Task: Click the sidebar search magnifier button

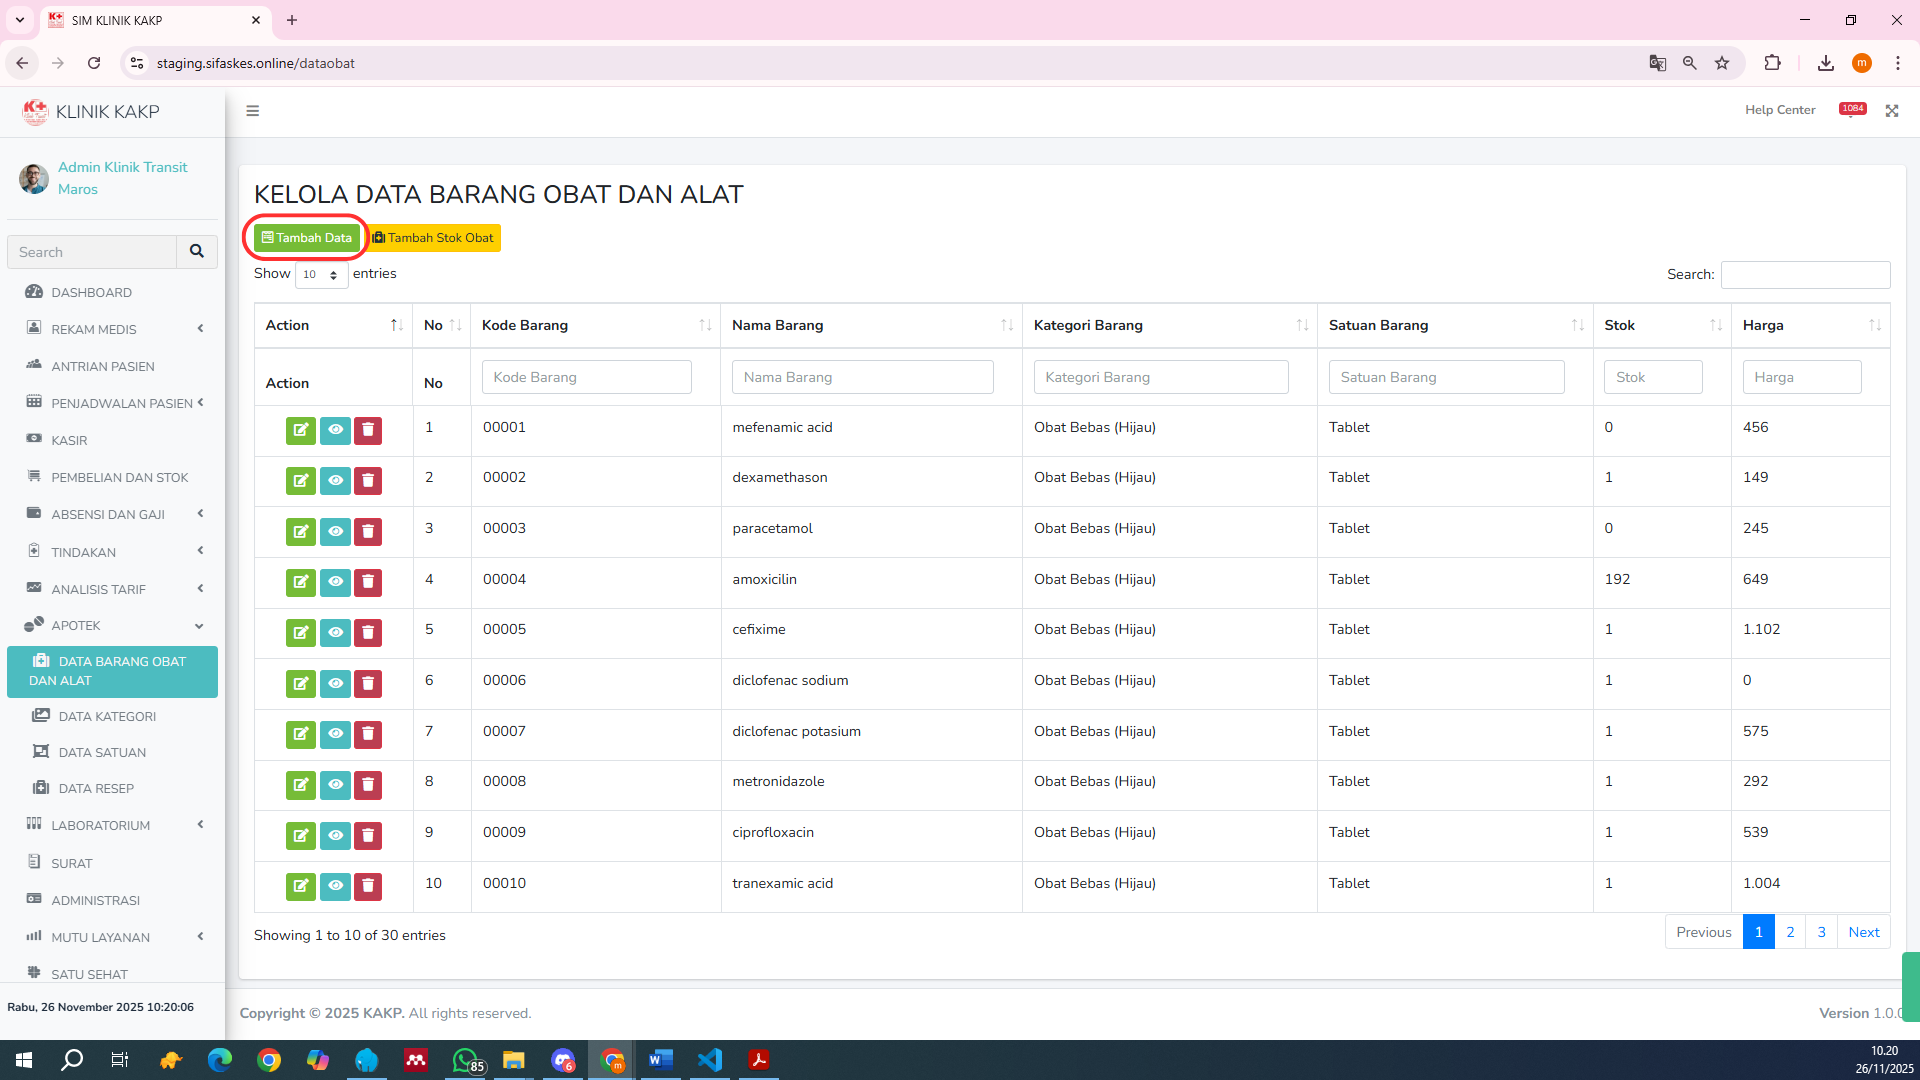Action: pos(197,252)
